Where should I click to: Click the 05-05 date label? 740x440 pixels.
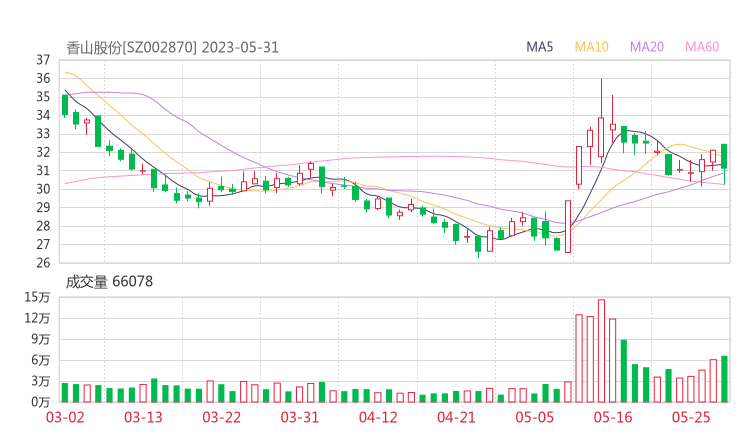[534, 417]
